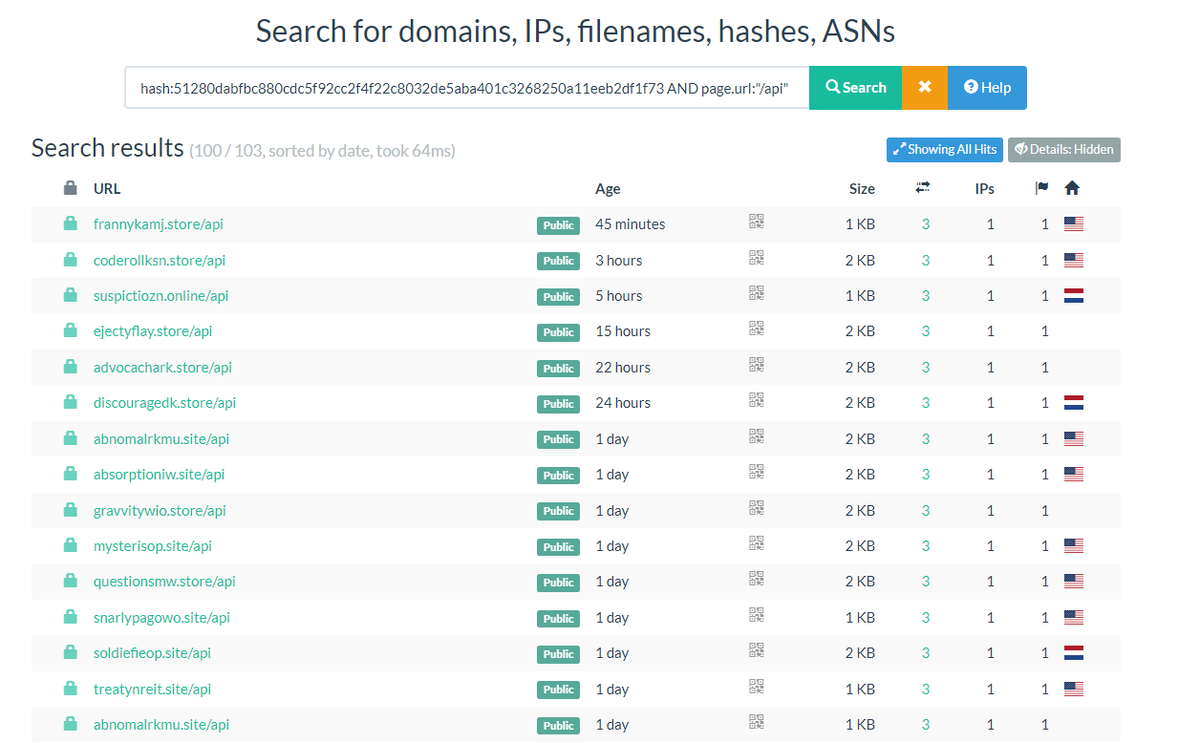Screen dimensions: 1200x743
Task: Click Public badge in the frannykamj.store row
Action: click(x=558, y=225)
